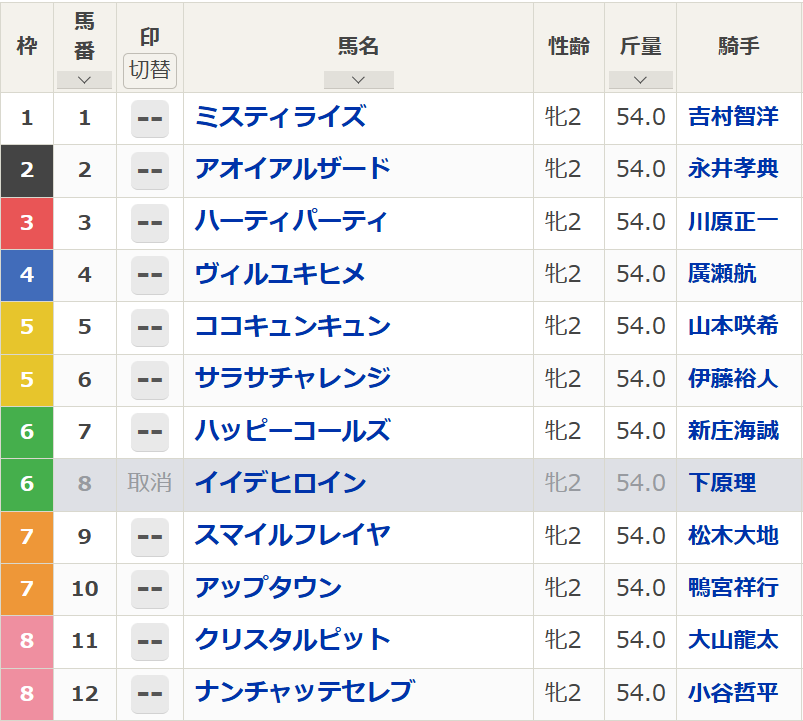This screenshot has height=721, width=803.
Task: Choose a mark for ナンチャッテセレブ
Action: [150, 694]
